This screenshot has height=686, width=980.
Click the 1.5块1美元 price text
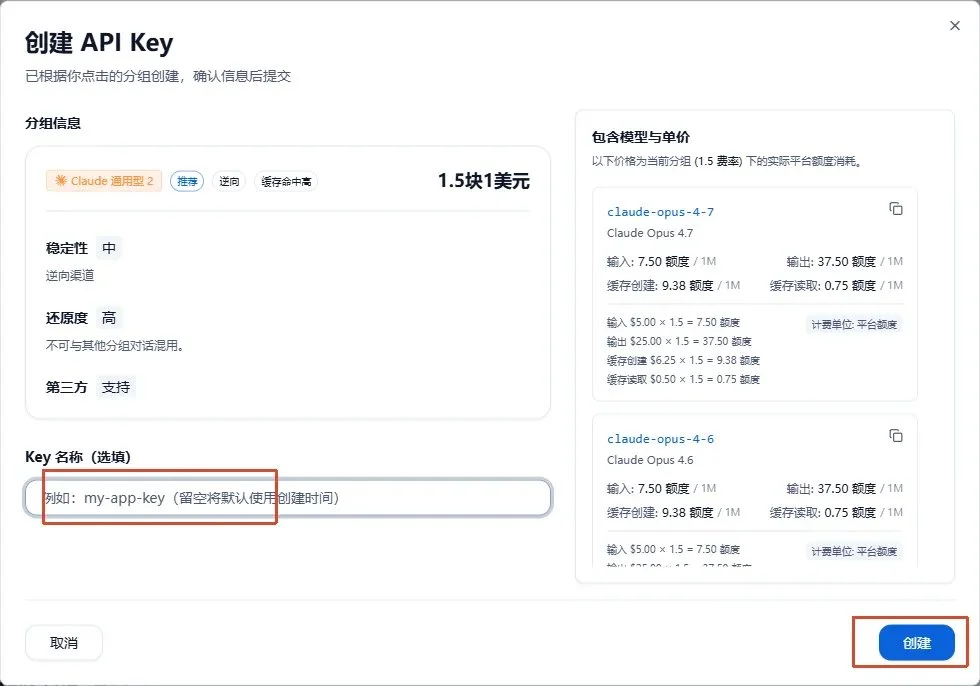484,181
